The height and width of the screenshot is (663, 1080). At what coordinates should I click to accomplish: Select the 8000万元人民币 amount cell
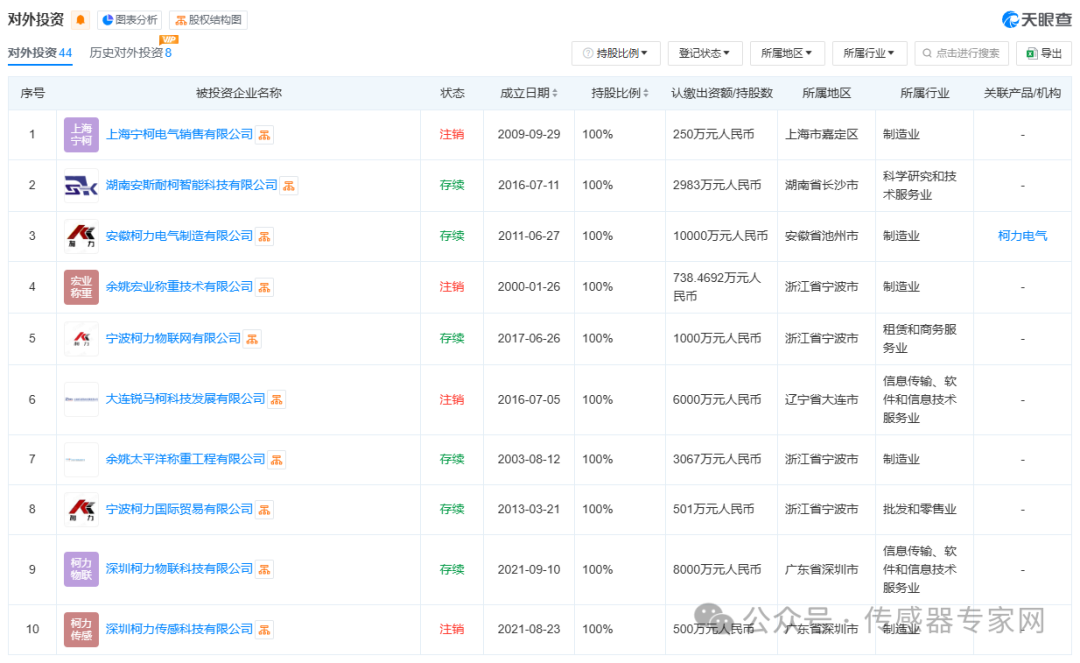click(x=717, y=569)
